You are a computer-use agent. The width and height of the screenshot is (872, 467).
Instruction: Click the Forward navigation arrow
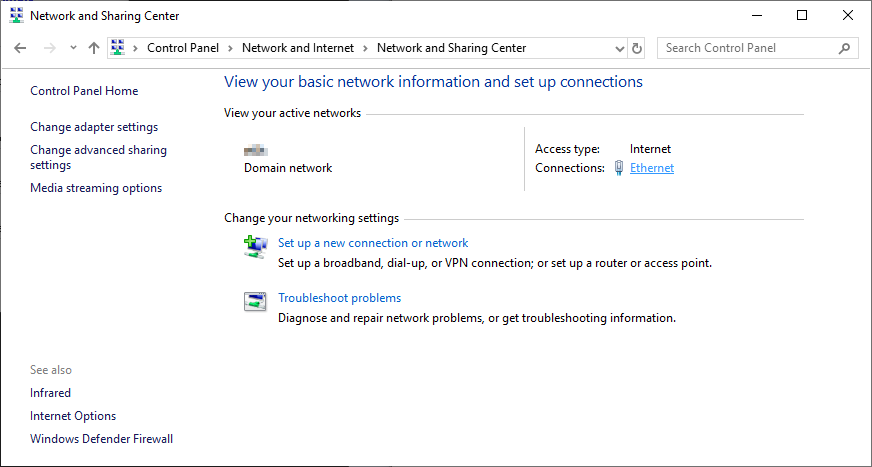tap(49, 48)
